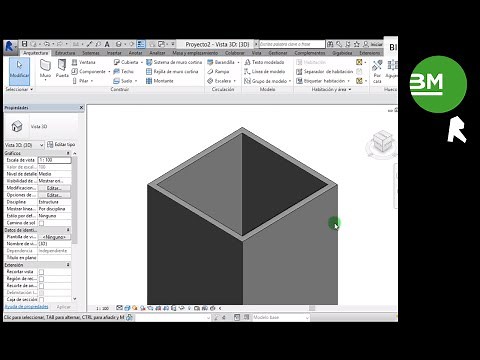480x360 pixels.
Task: Collapse the Datos de identidad group
Action: [x=68, y=230]
